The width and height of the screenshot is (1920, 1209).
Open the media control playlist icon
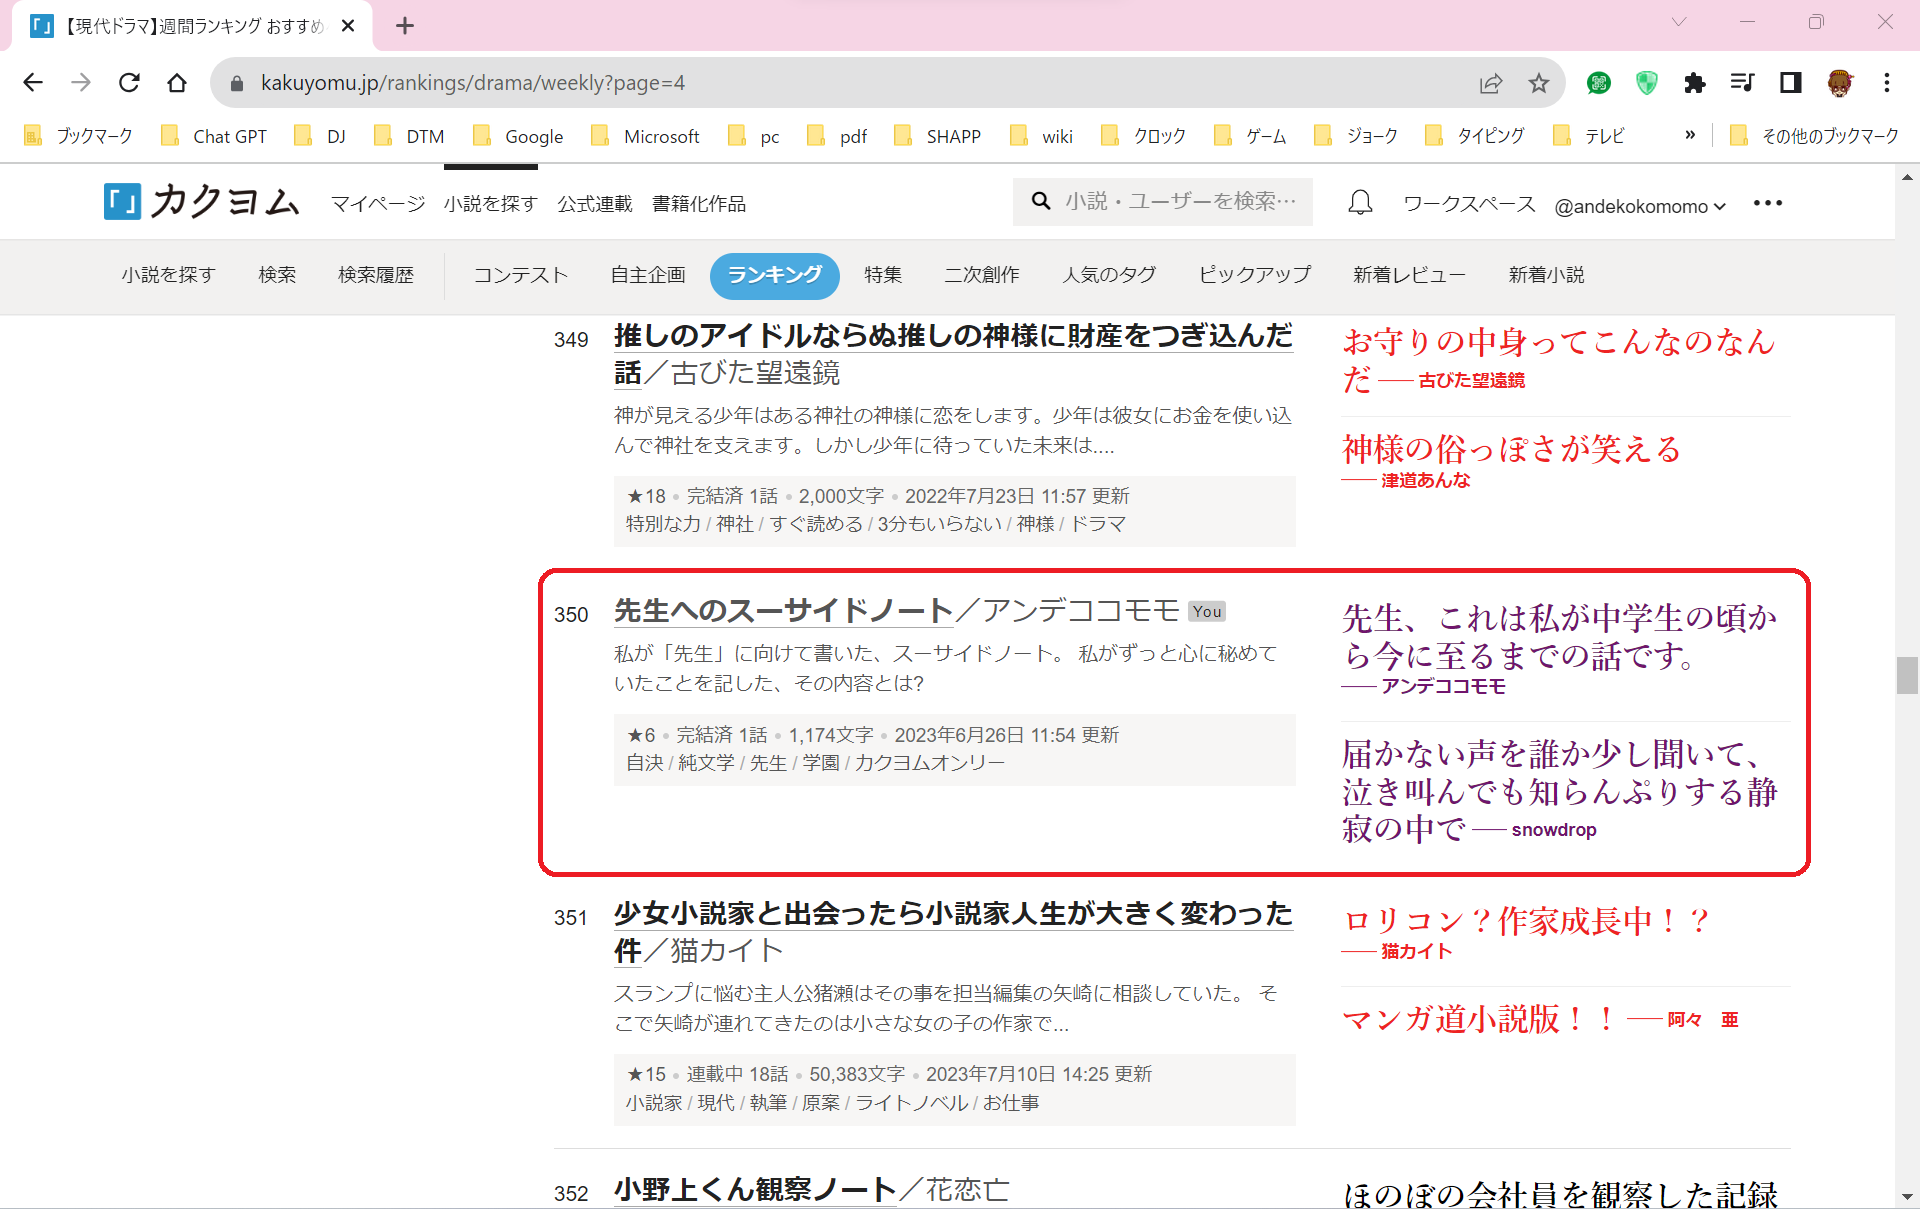pyautogui.click(x=1742, y=83)
